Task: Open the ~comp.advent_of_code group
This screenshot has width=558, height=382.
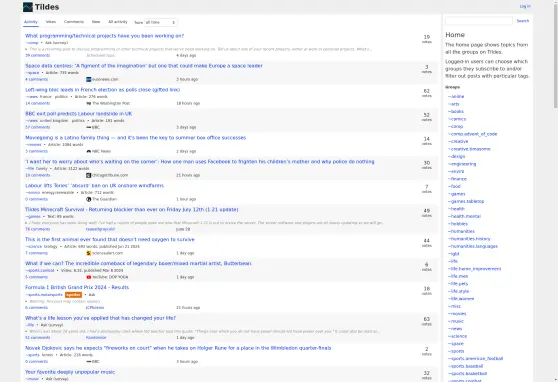Action: (x=473, y=134)
